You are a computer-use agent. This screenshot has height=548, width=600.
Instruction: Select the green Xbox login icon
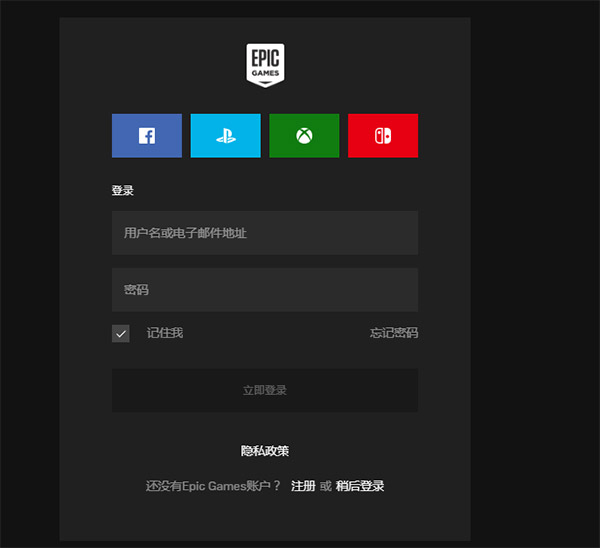(x=304, y=136)
